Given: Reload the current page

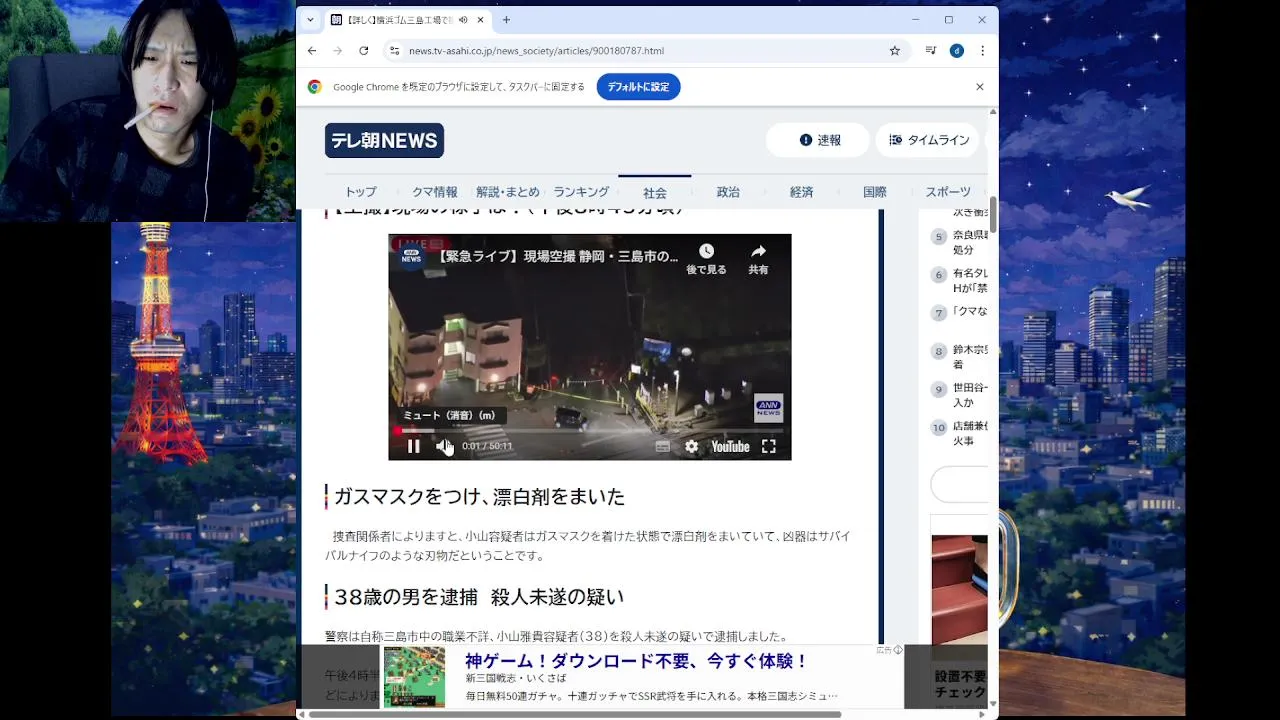Looking at the screenshot, I should (x=364, y=51).
